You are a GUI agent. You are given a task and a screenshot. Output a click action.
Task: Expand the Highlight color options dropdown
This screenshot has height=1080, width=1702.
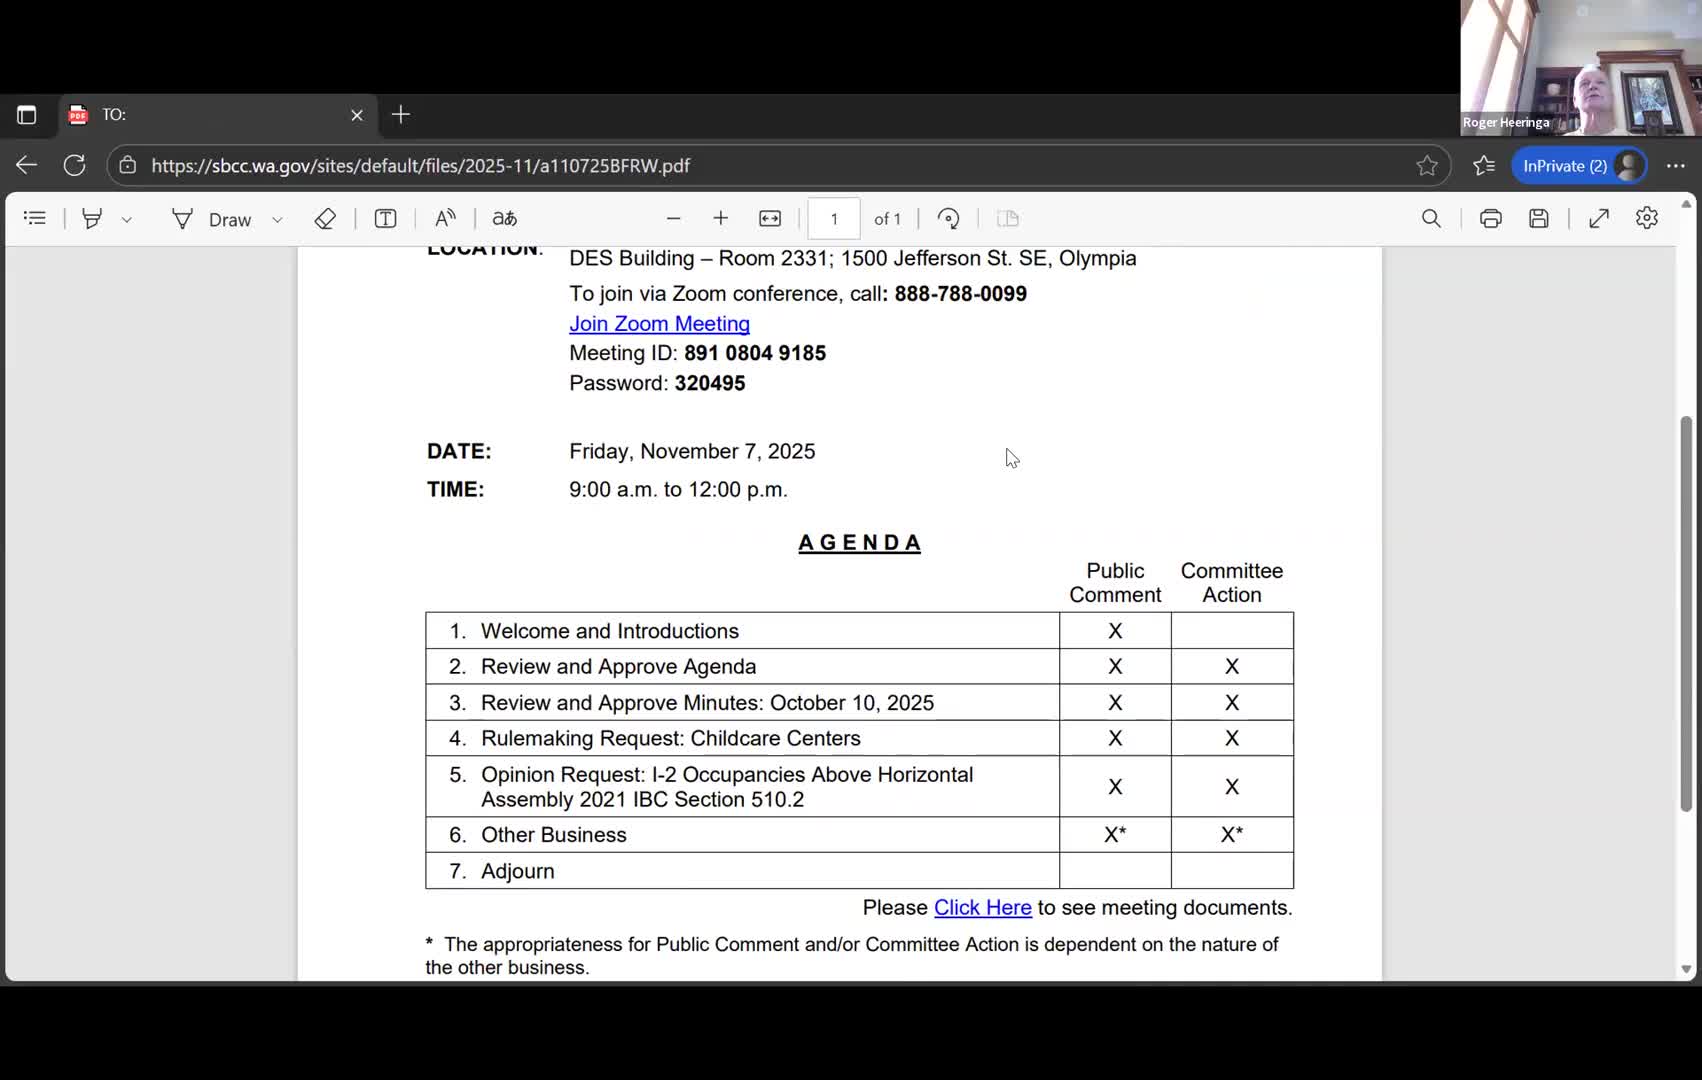point(127,219)
